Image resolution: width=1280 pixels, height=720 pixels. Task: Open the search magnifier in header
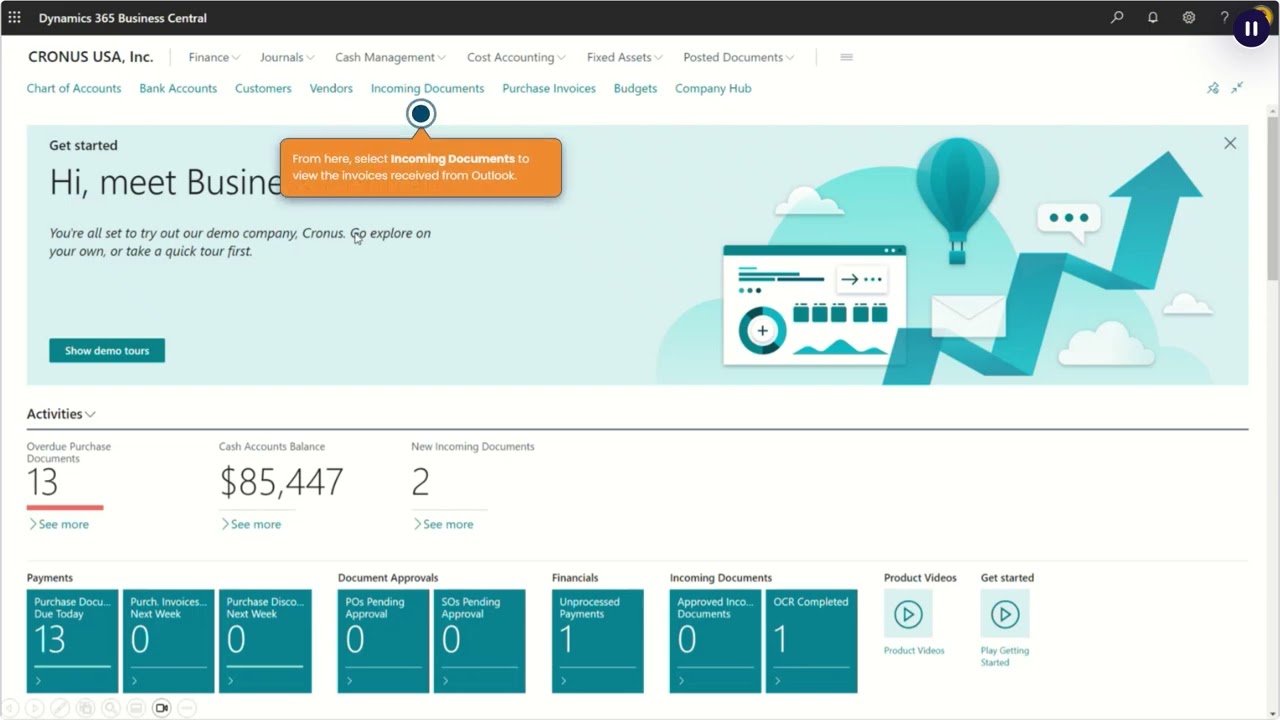click(x=1117, y=18)
